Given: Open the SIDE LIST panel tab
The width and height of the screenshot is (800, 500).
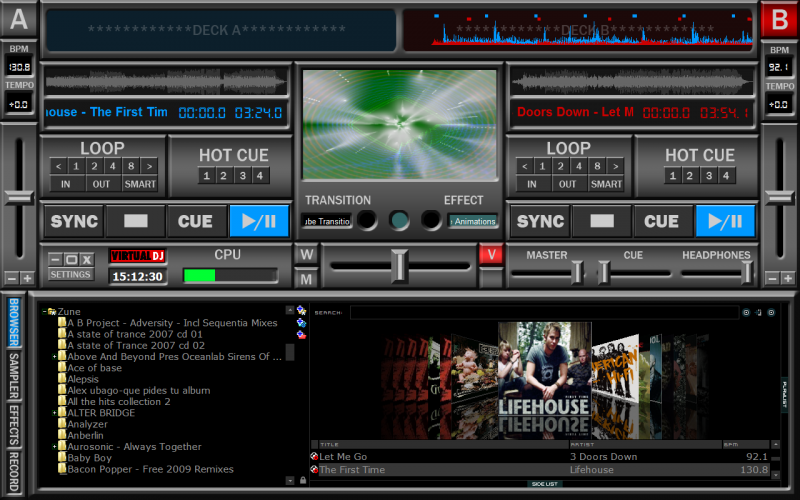Looking at the screenshot, I should [544, 484].
